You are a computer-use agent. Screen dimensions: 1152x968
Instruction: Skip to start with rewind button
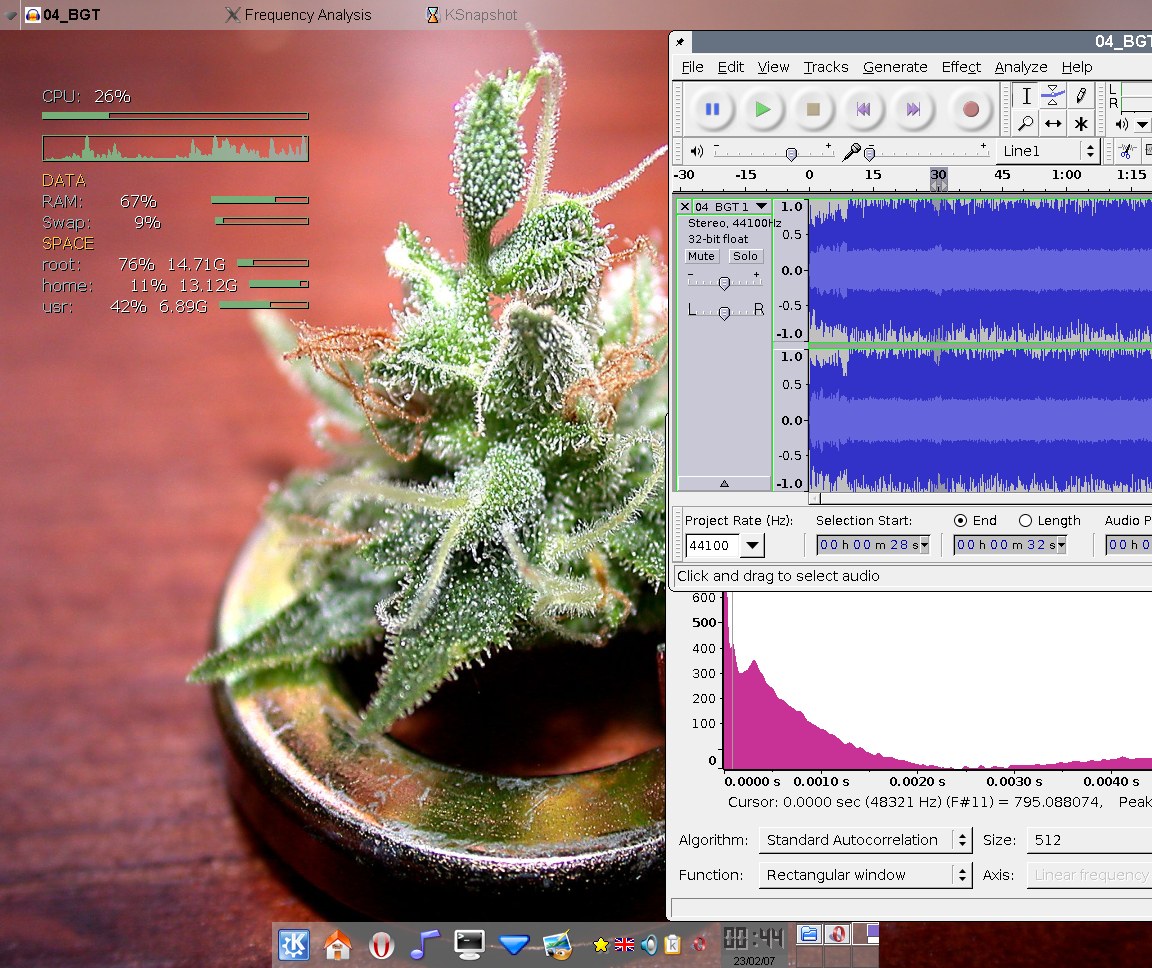pos(863,109)
